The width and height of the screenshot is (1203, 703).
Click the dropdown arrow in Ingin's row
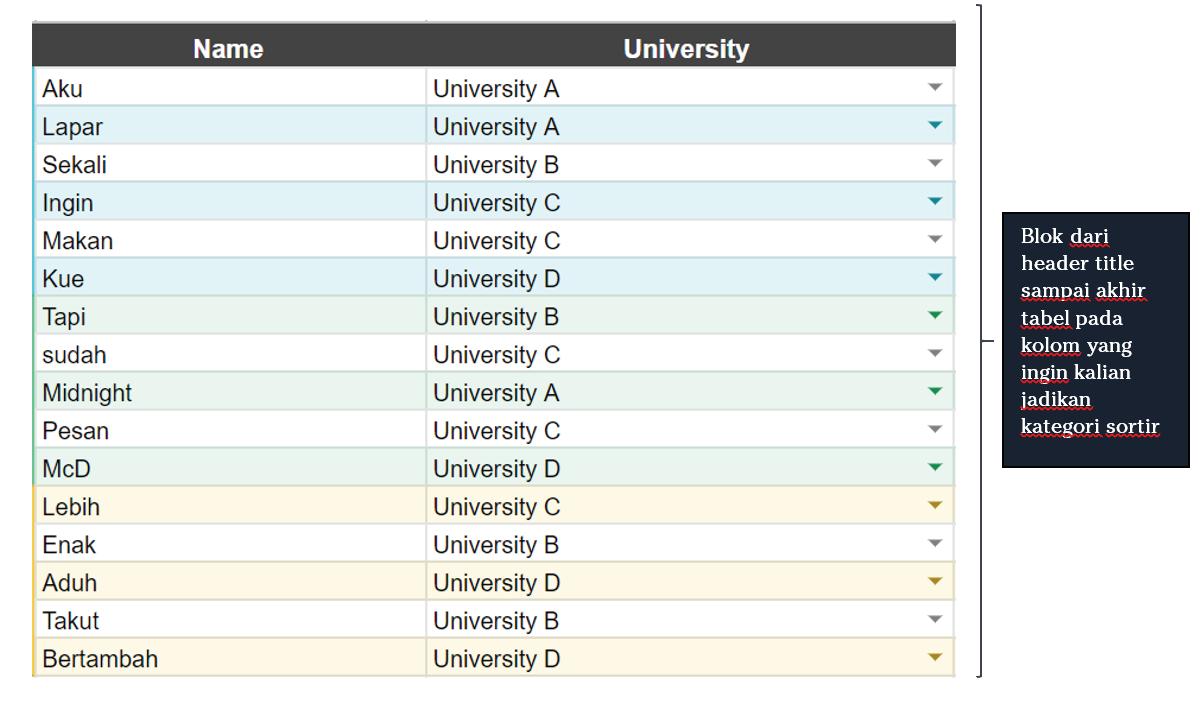tap(935, 202)
